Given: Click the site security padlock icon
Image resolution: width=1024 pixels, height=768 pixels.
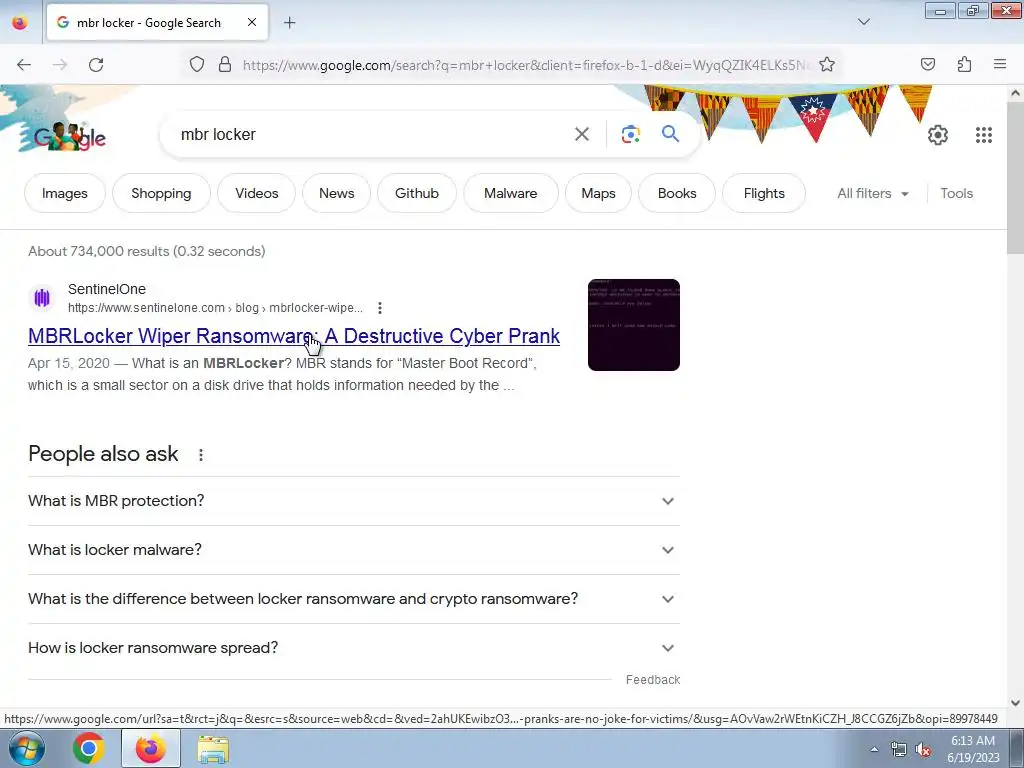Looking at the screenshot, I should (225, 65).
